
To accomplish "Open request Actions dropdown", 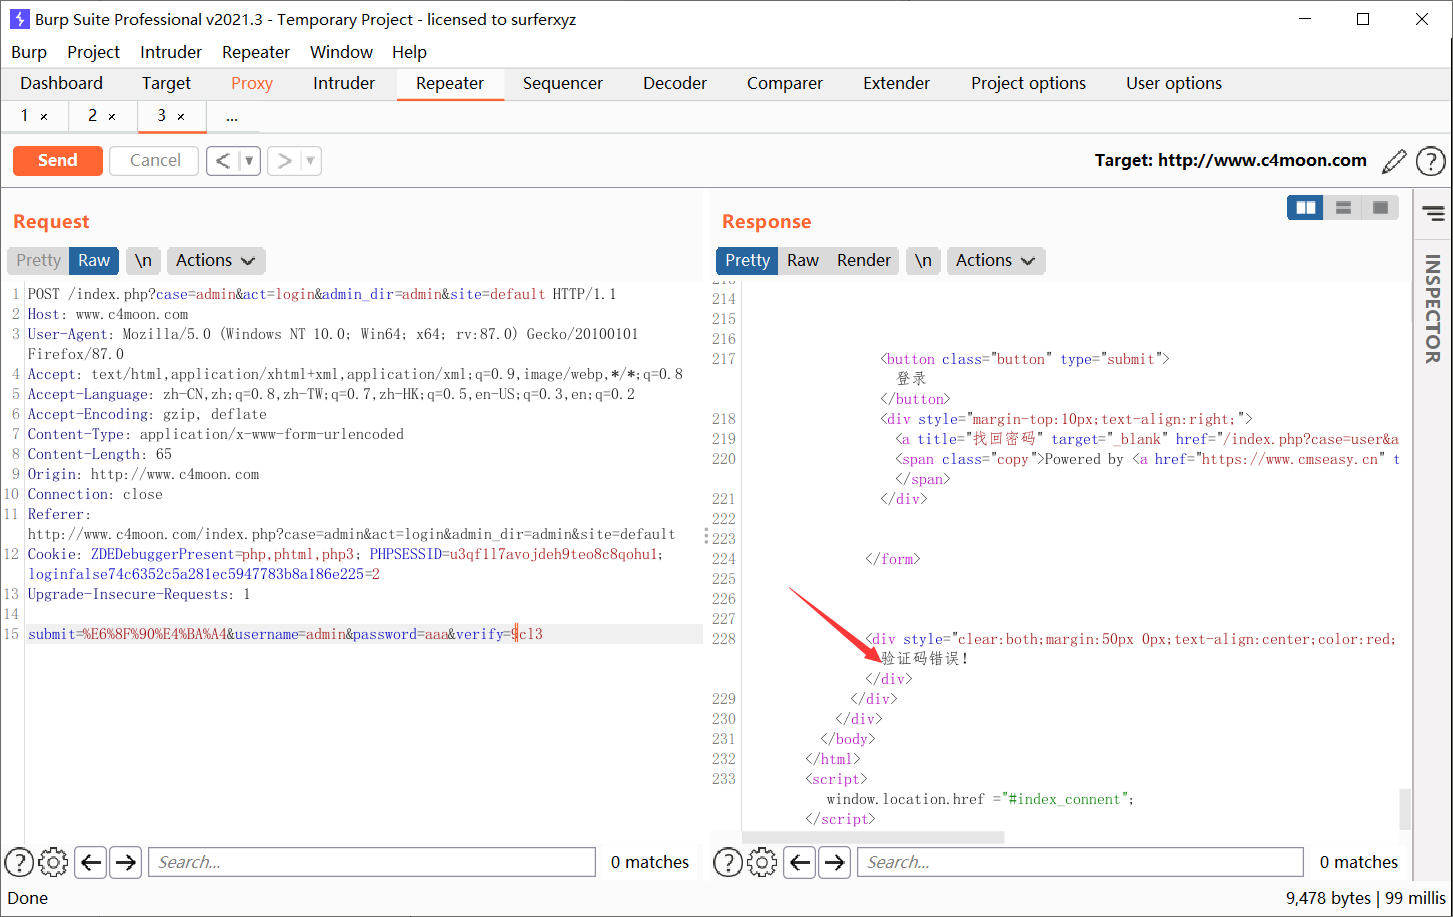I will (x=216, y=261).
